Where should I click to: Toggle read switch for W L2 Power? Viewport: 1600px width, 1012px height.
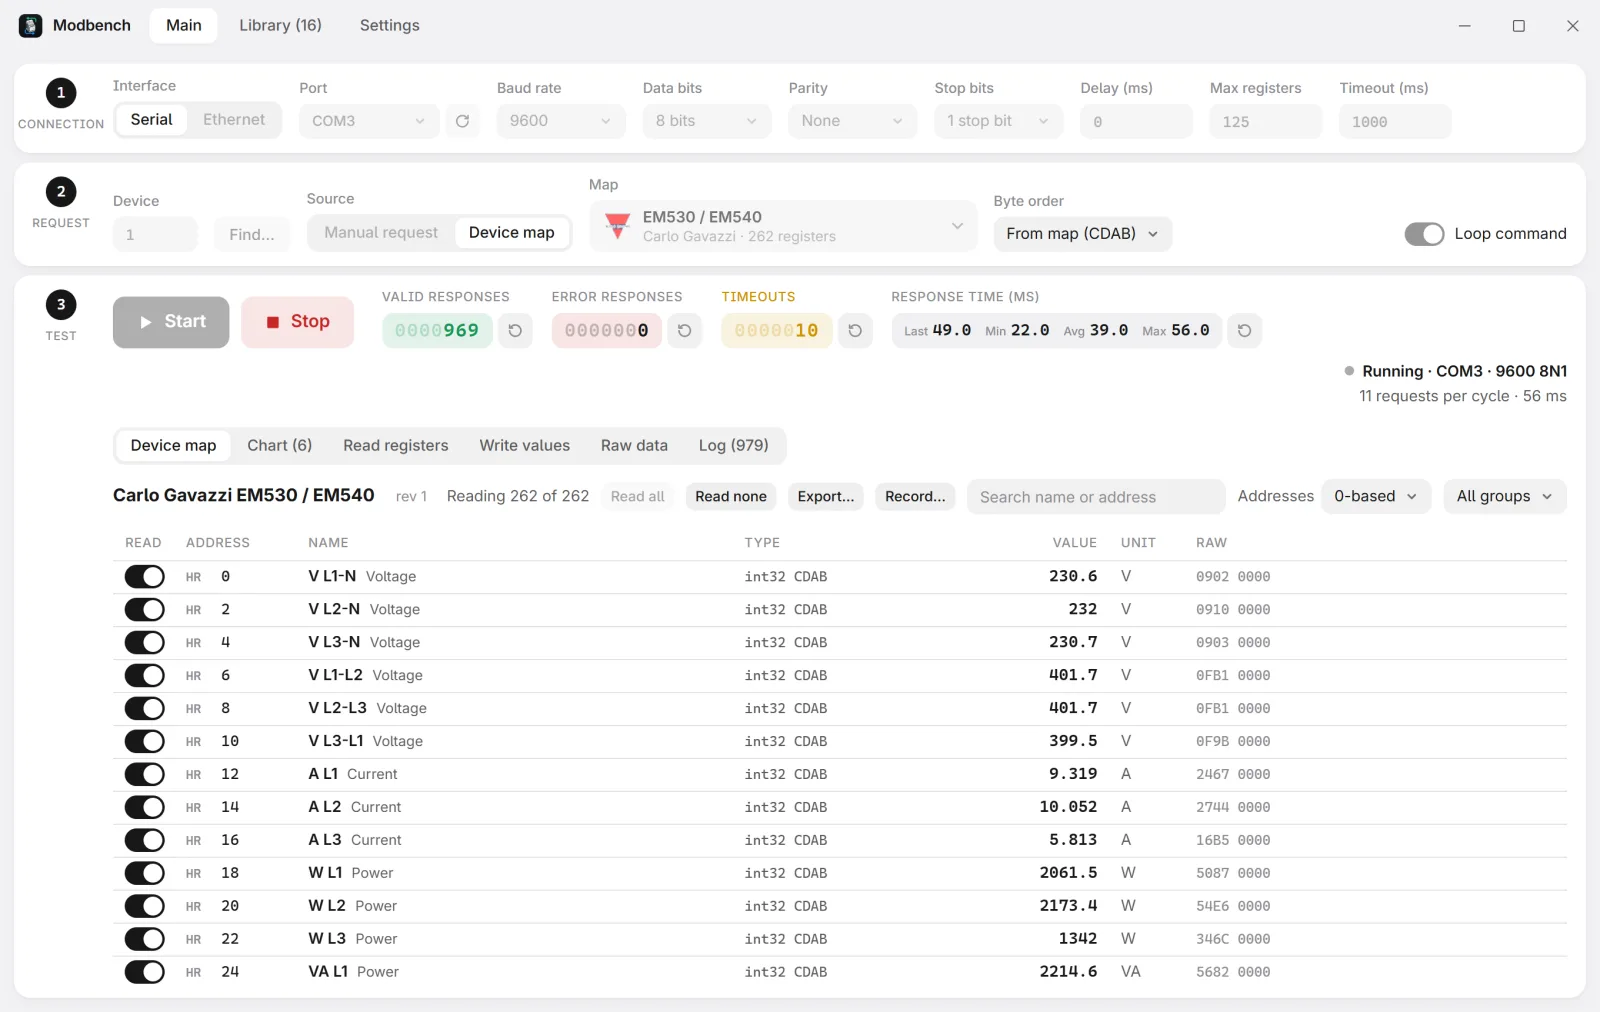(144, 907)
